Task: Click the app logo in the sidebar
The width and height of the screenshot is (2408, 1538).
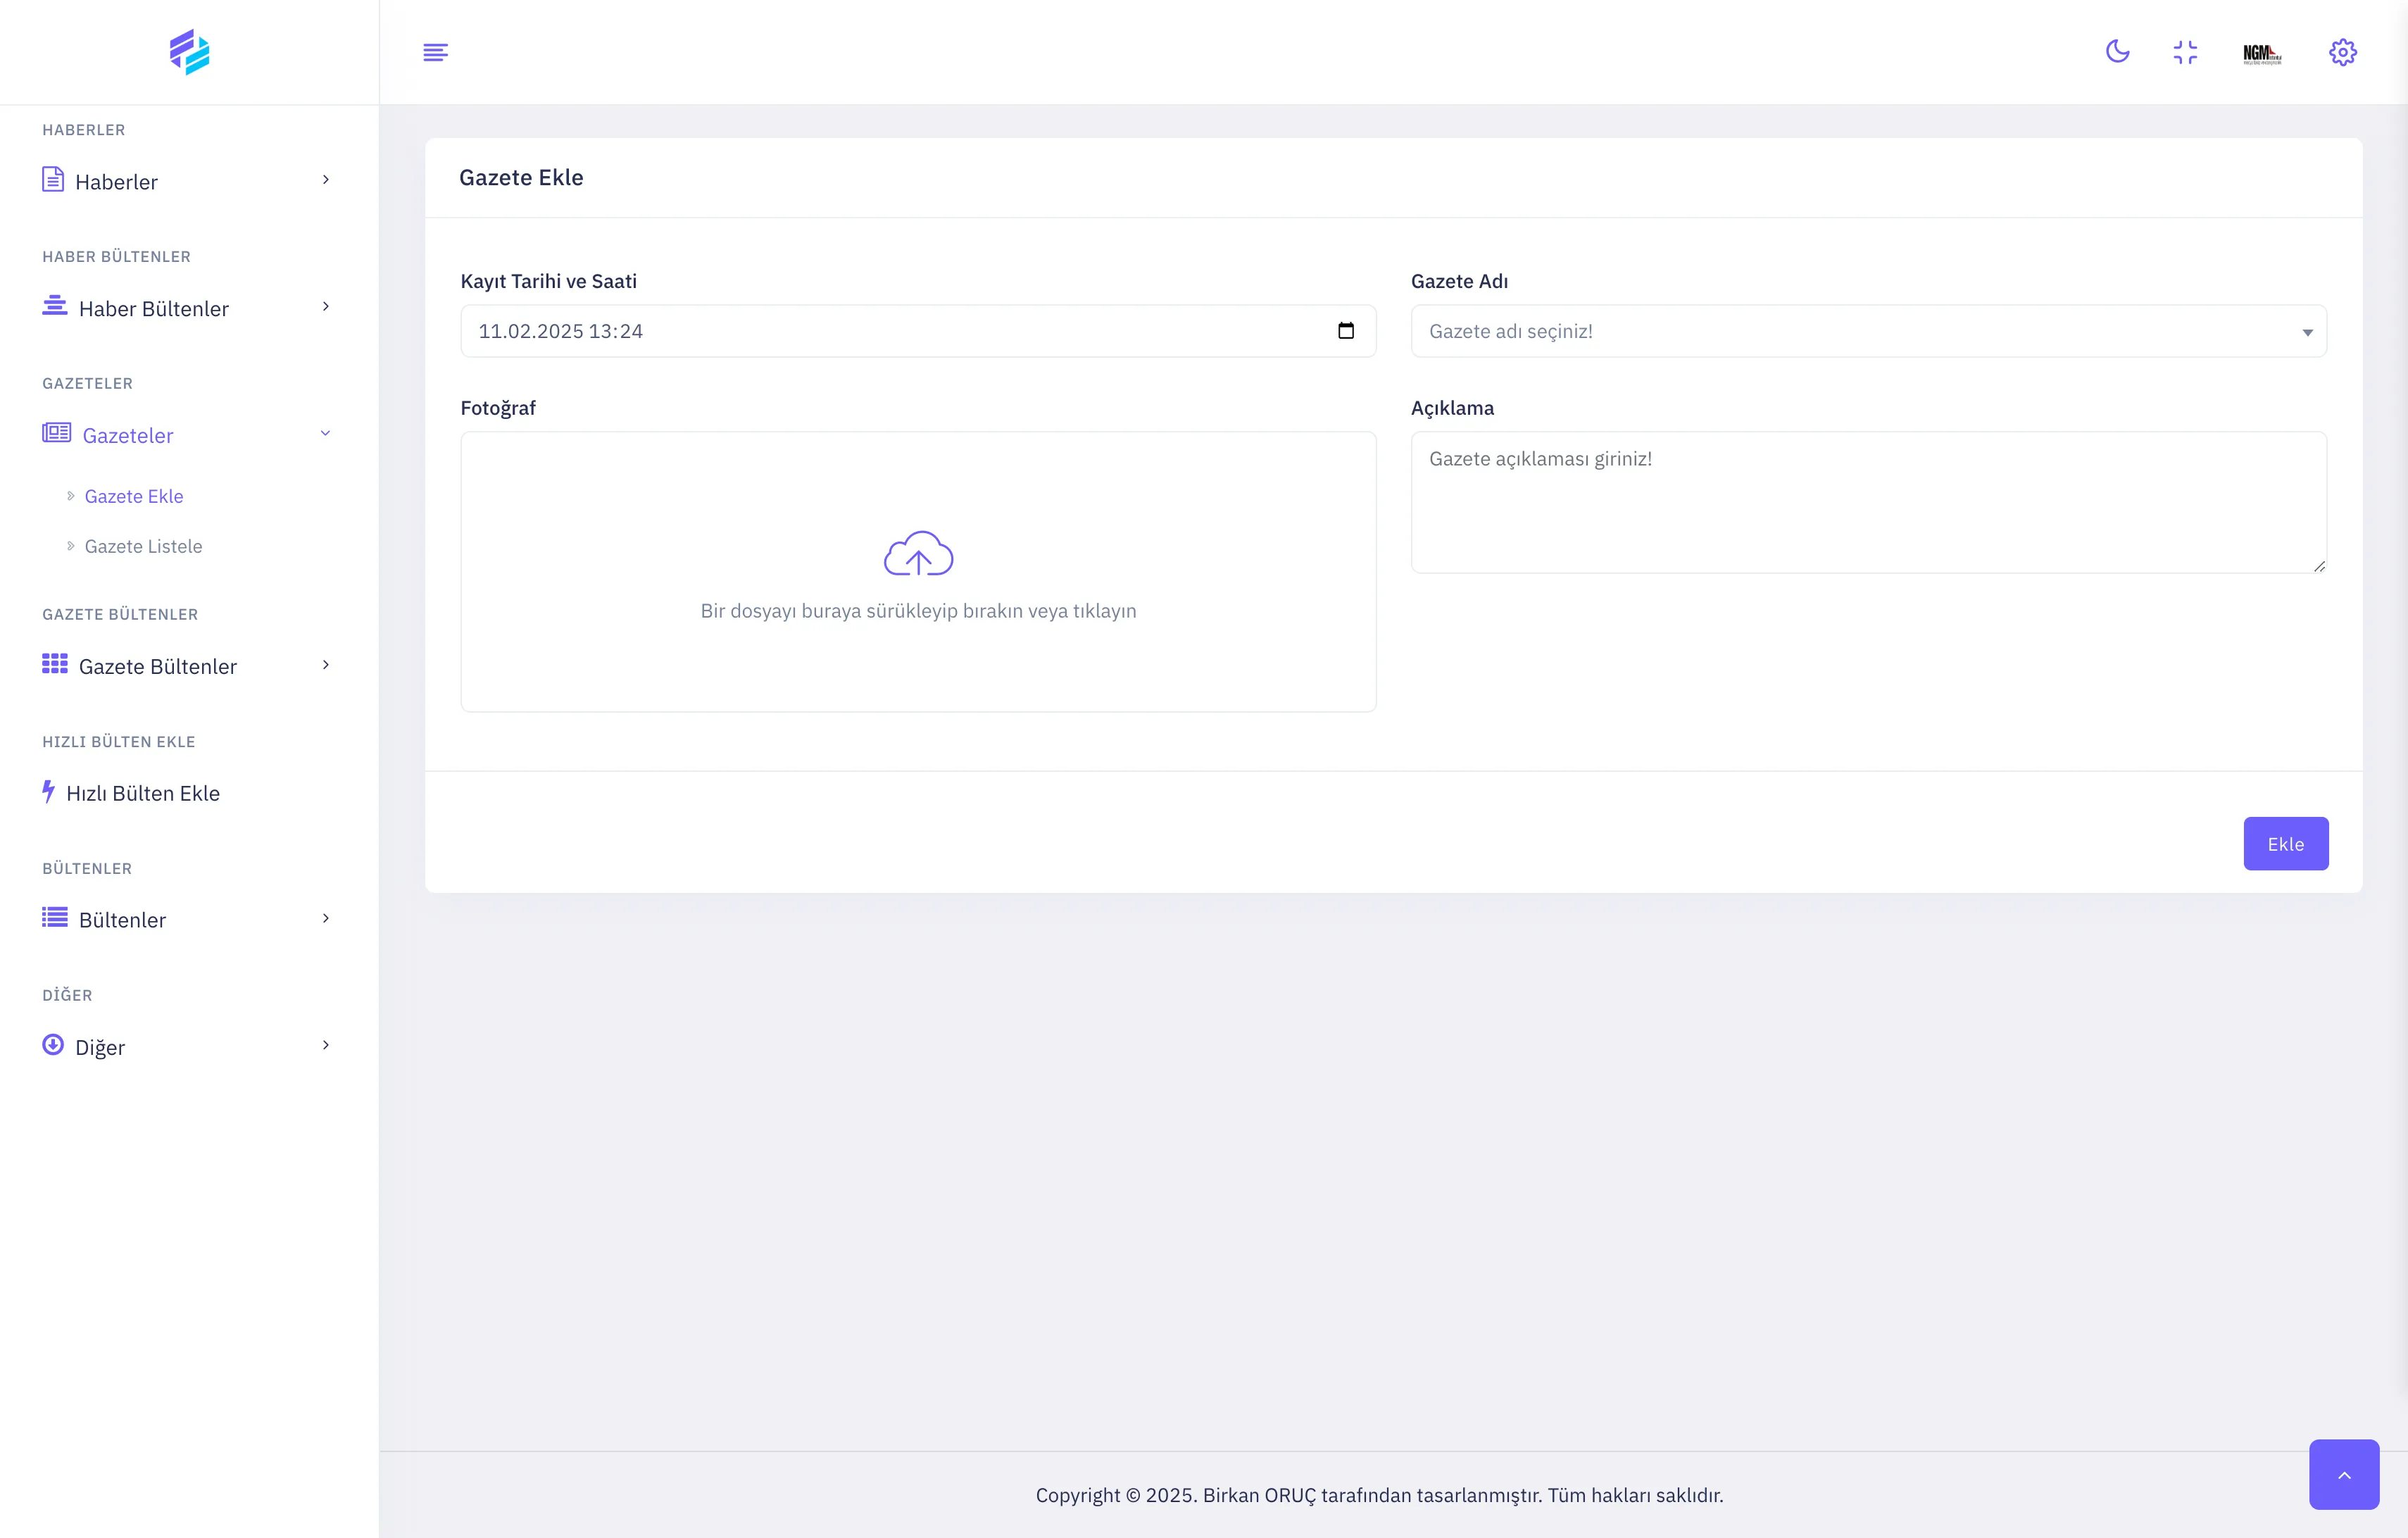Action: click(189, 52)
